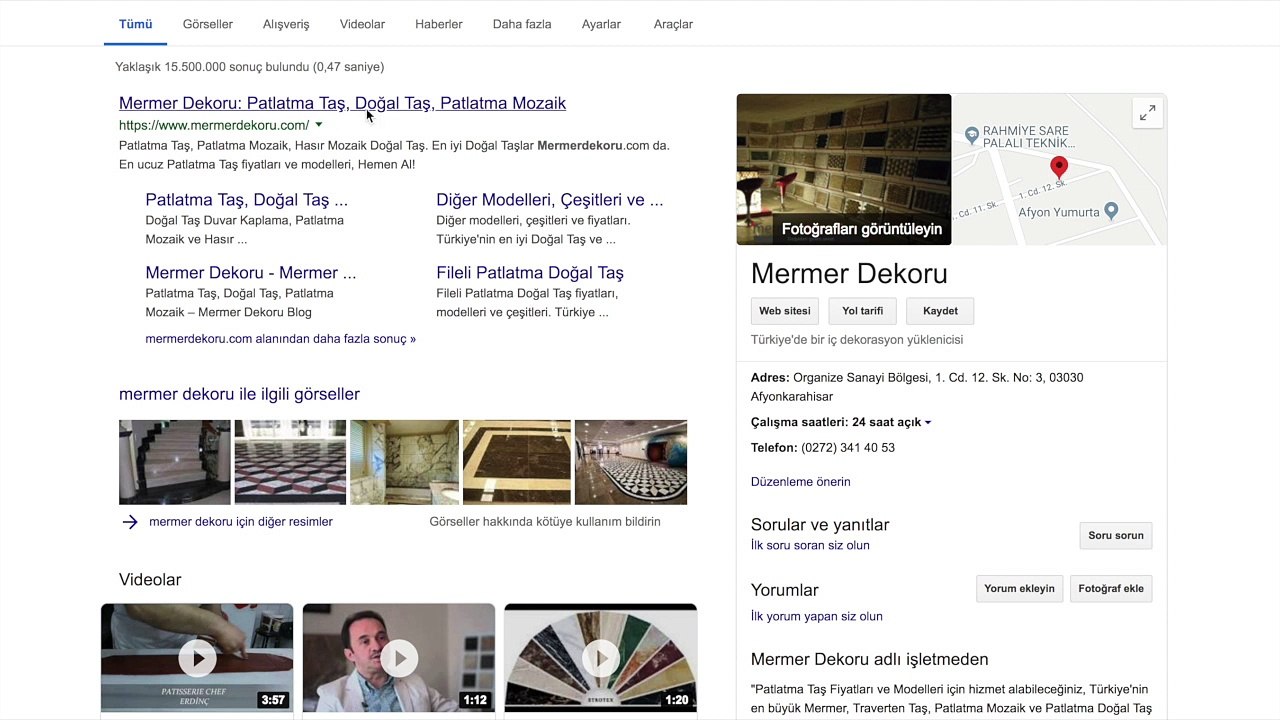Open the 'Mermer Dekoru: Patlatma Taş' result title

tap(342, 103)
